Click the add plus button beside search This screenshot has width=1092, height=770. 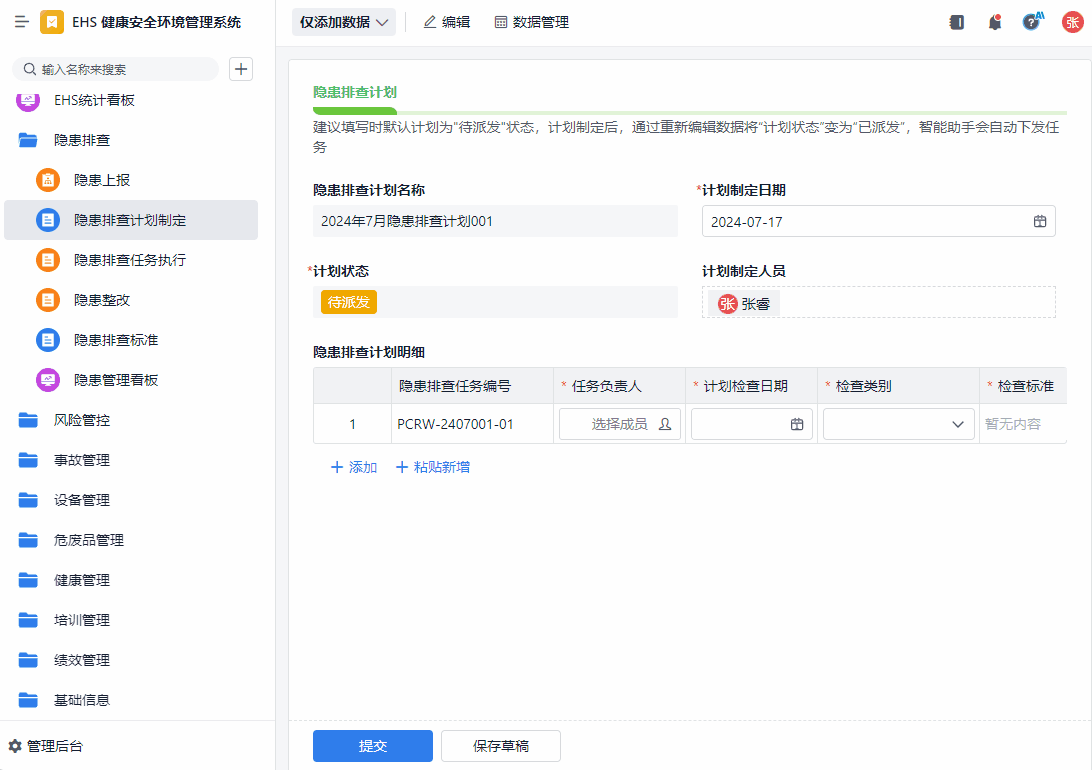241,69
